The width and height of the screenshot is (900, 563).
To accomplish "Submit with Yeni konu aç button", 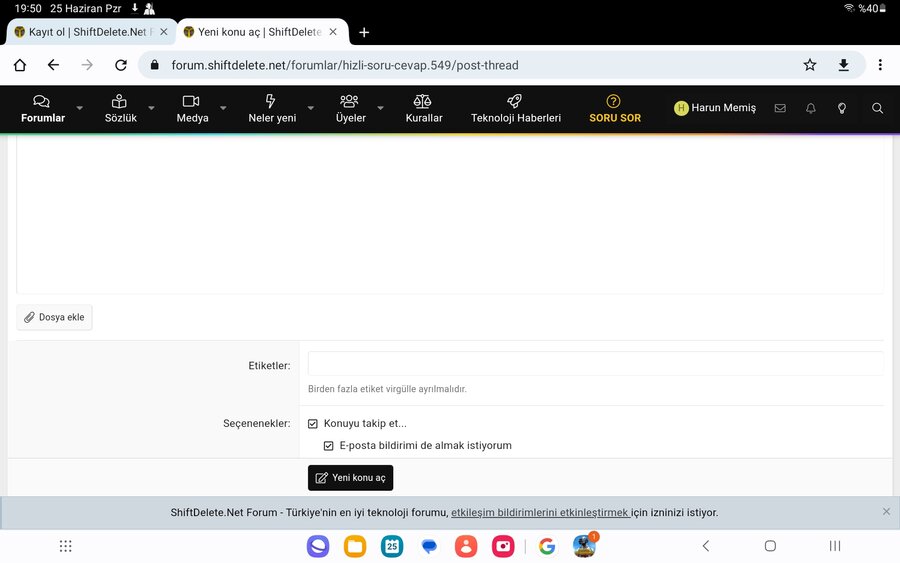I will pos(351,478).
